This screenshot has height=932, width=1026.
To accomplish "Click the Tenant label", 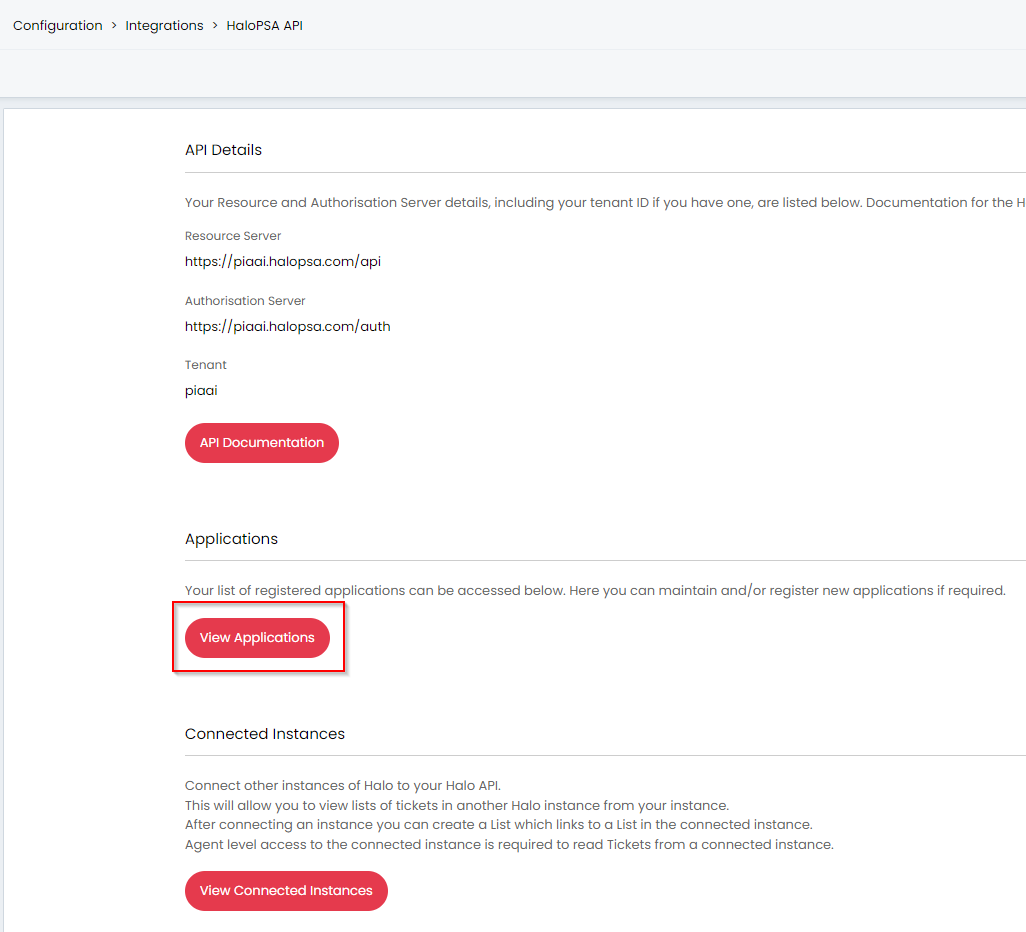I will pos(205,365).
